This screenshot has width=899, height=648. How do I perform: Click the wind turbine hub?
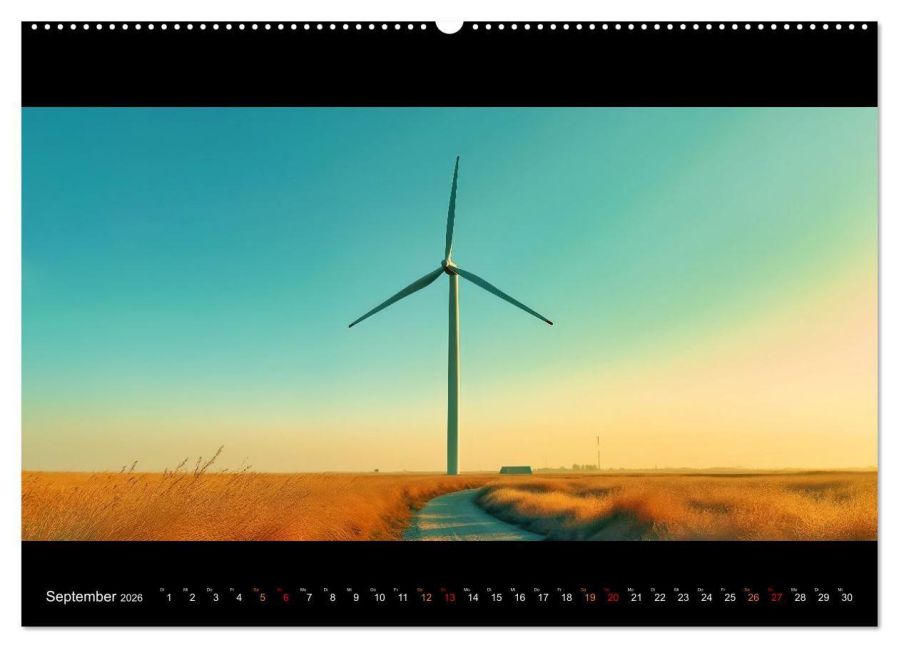tap(450, 267)
